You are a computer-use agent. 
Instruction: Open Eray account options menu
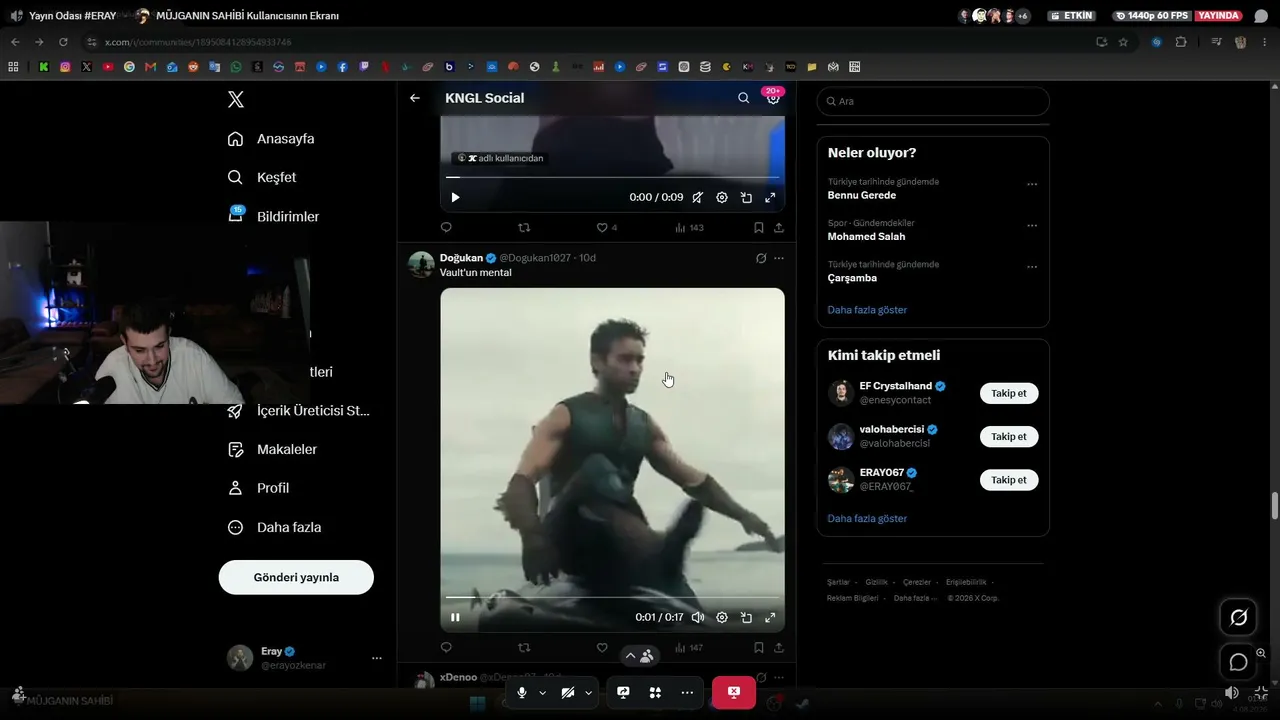click(x=377, y=658)
